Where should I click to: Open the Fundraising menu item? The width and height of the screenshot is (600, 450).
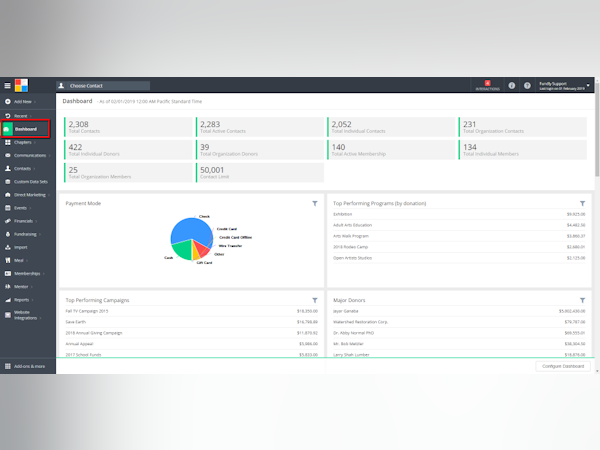(x=28, y=234)
